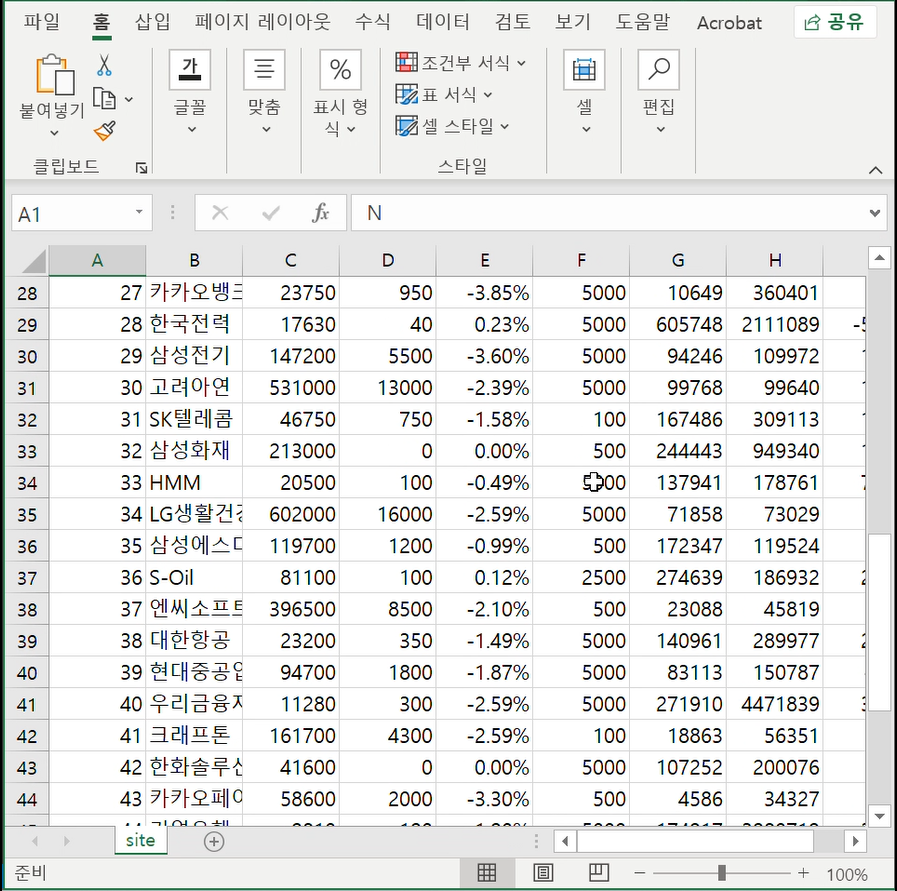Click the Share (공유) button

[x=835, y=22]
